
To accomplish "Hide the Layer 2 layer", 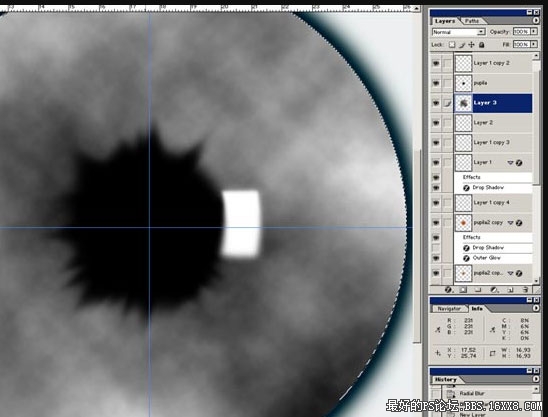I will tap(436, 123).
